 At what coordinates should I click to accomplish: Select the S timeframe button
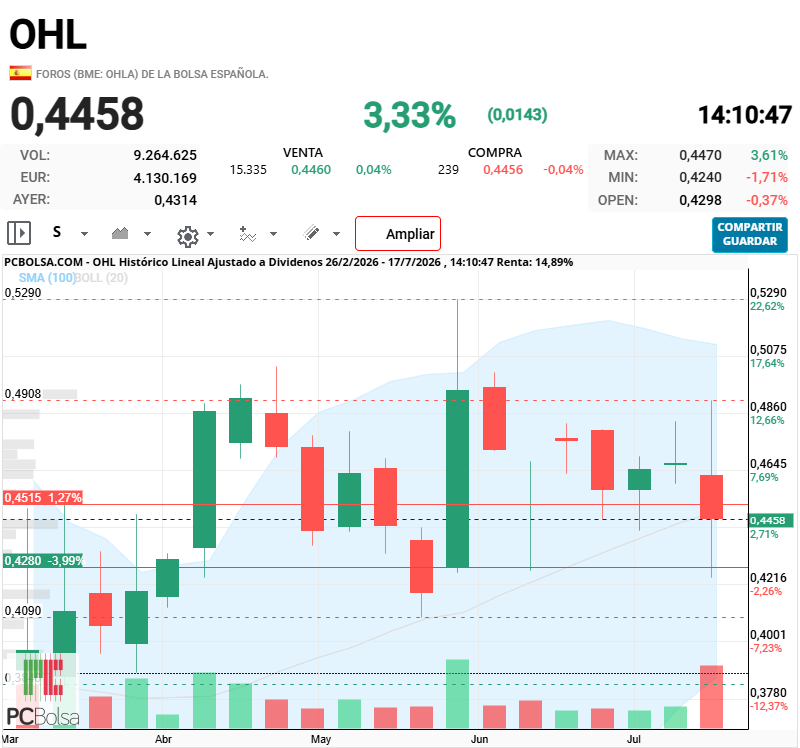pyautogui.click(x=57, y=233)
